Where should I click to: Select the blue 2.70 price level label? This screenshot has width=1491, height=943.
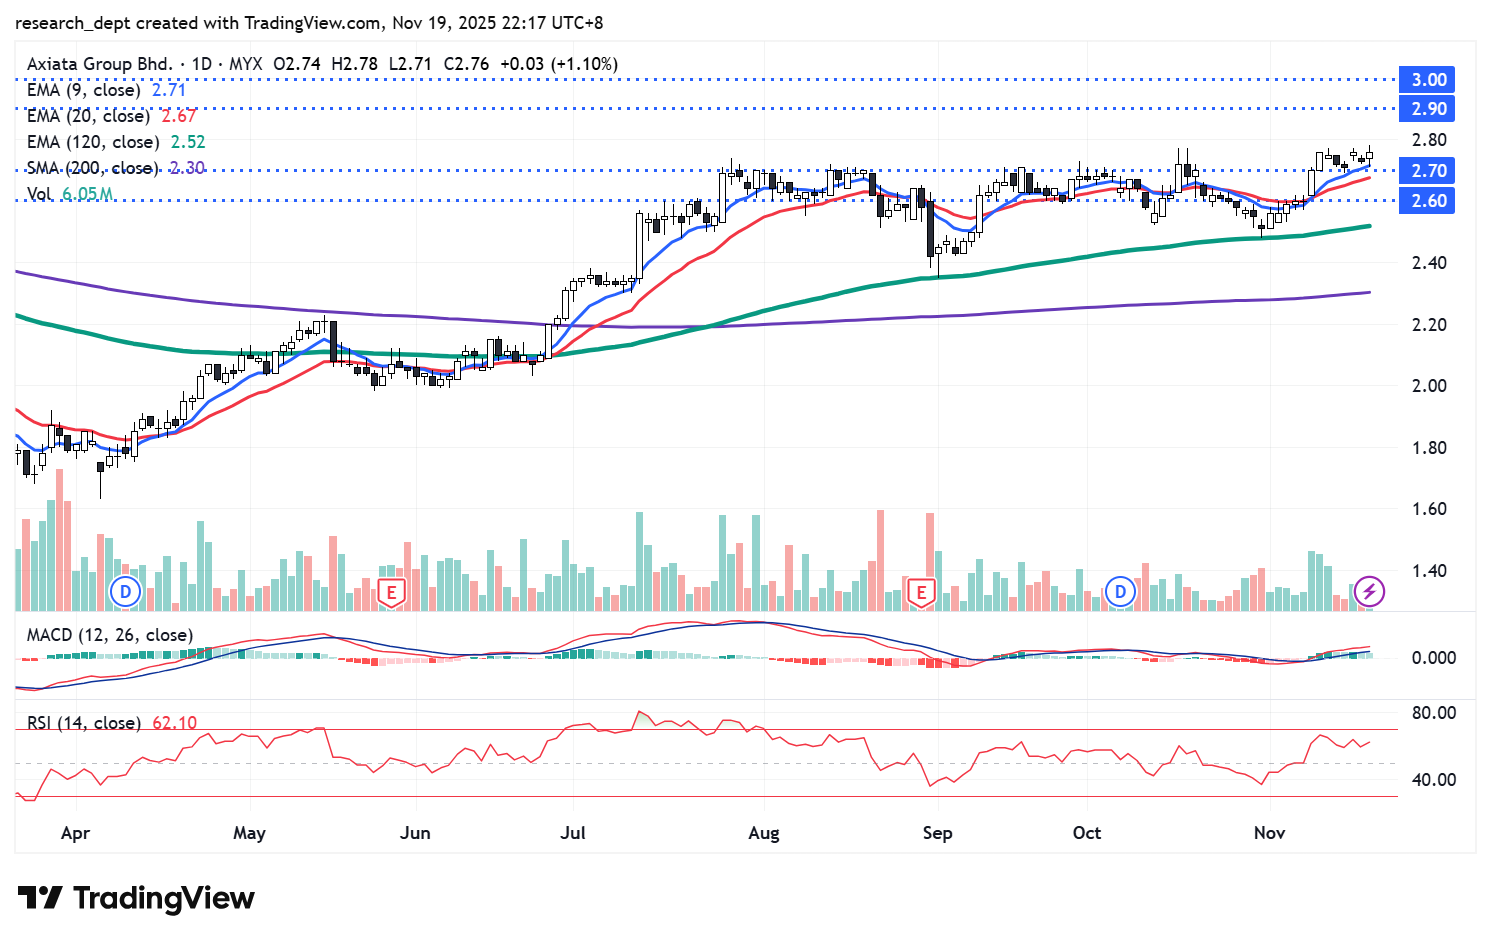coord(1428,171)
